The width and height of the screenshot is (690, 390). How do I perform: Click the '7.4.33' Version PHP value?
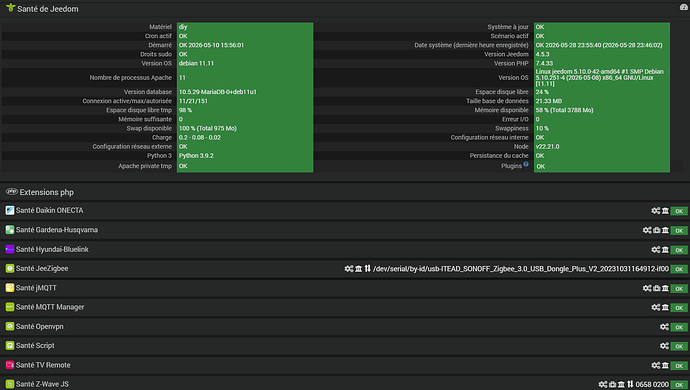(544, 63)
